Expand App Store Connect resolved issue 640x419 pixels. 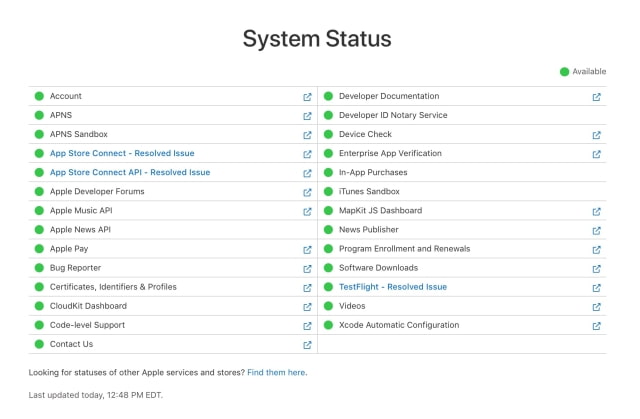122,154
